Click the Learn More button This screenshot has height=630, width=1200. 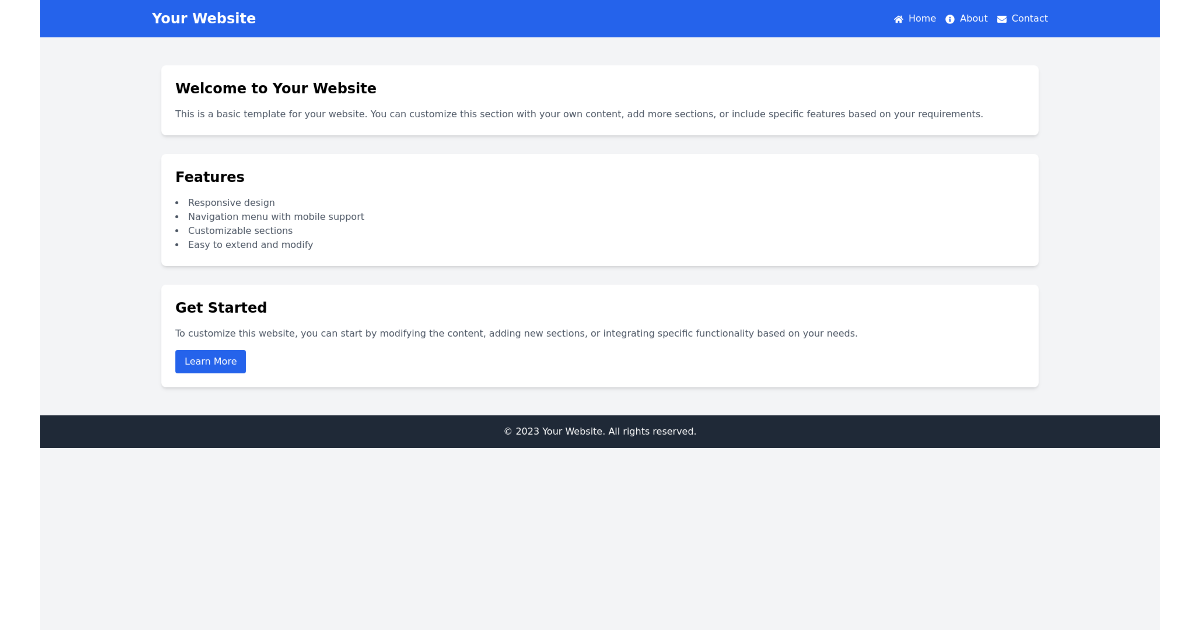tap(210, 361)
